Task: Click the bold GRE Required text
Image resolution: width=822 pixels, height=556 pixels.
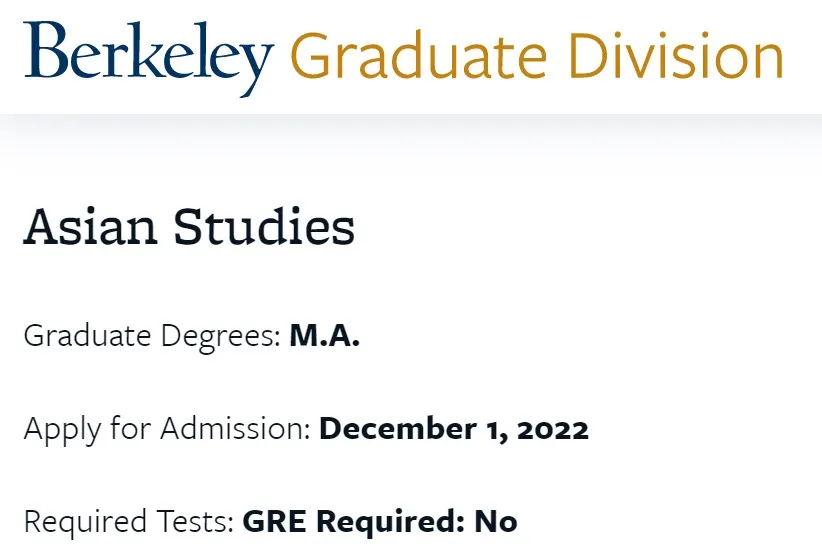Action: pos(353,521)
